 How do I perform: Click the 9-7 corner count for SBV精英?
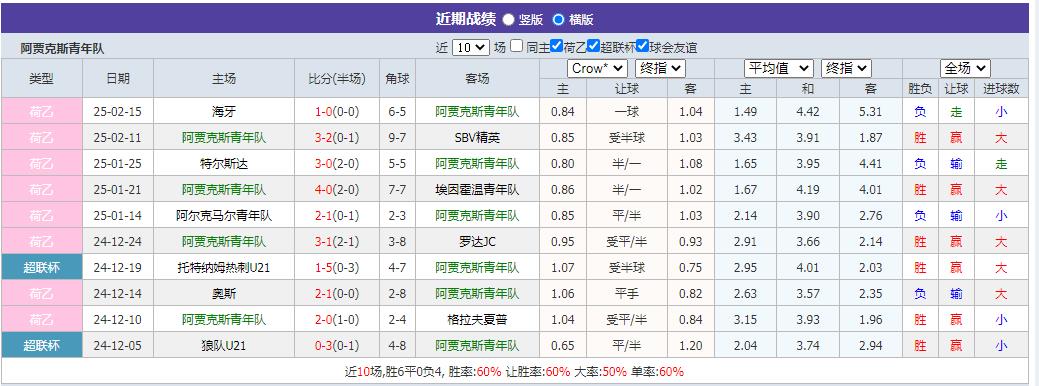tap(397, 138)
